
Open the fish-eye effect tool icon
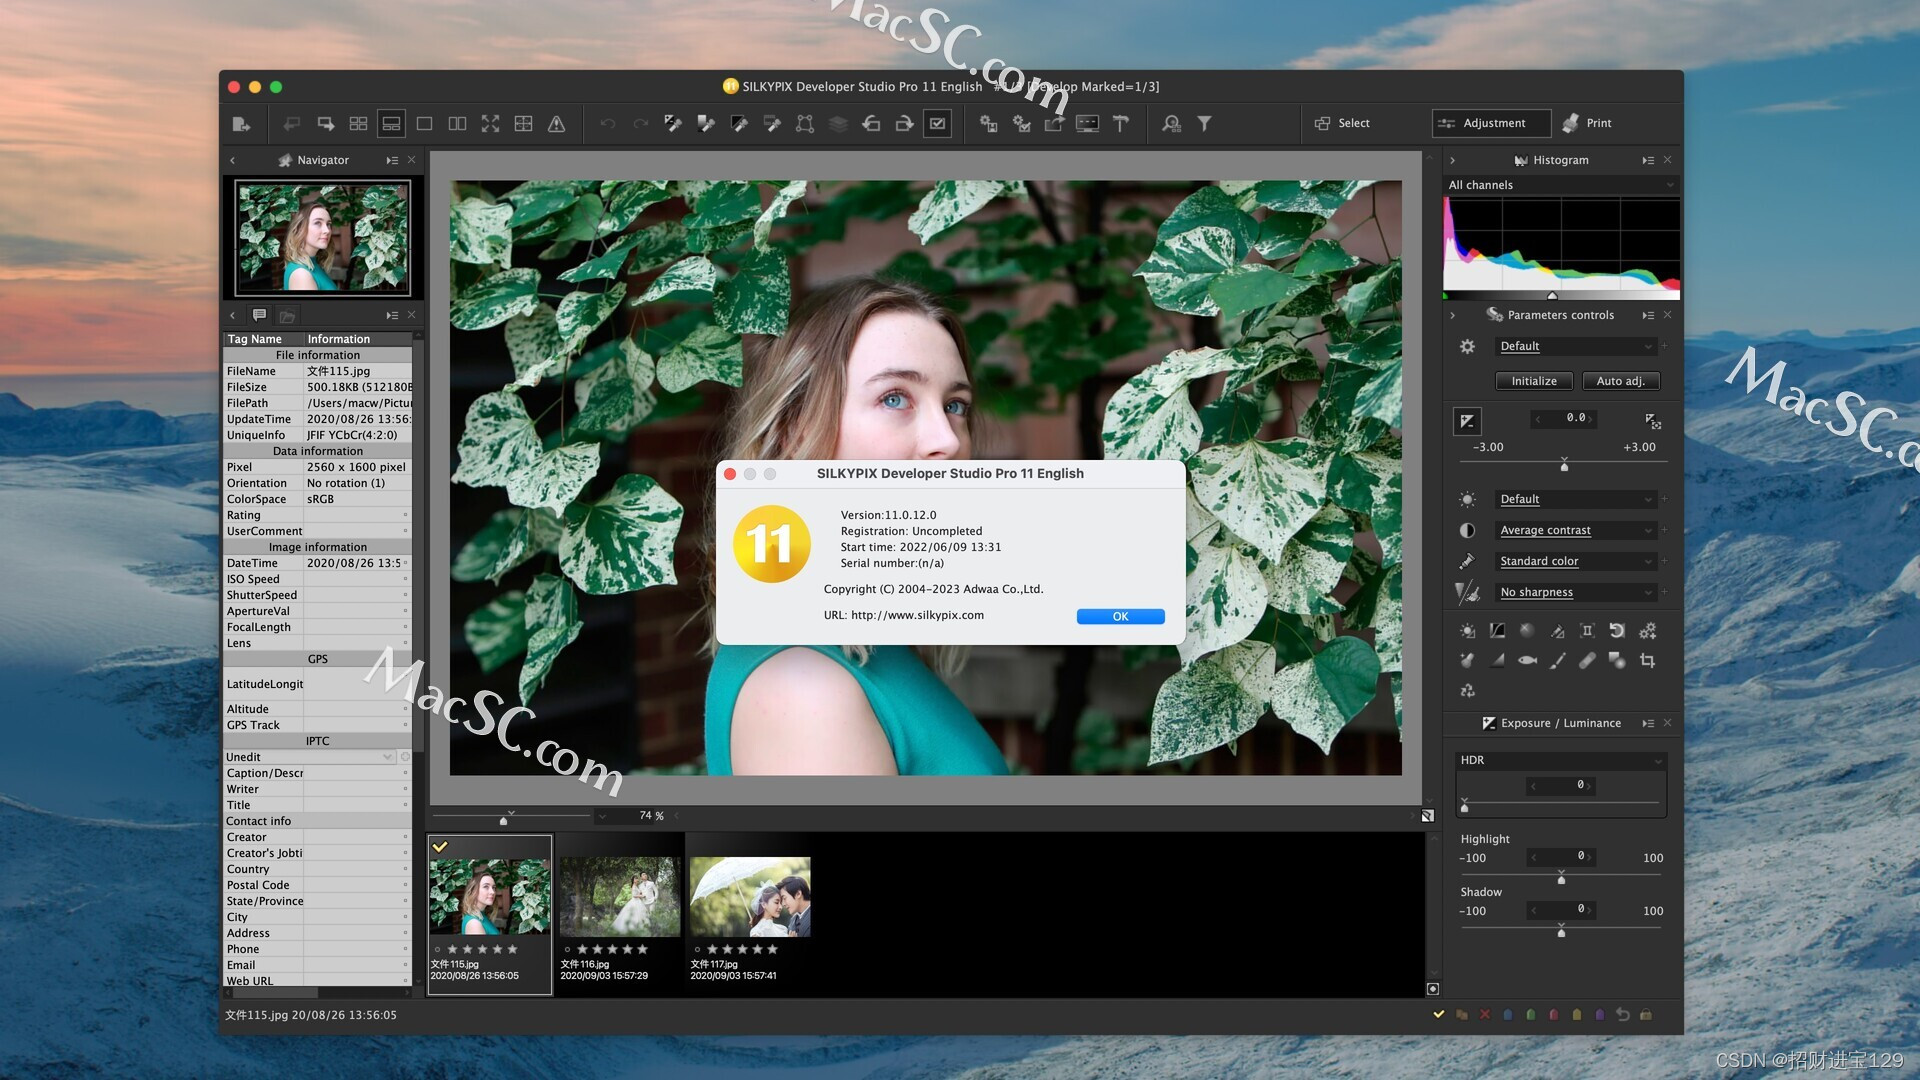pos(1527,661)
